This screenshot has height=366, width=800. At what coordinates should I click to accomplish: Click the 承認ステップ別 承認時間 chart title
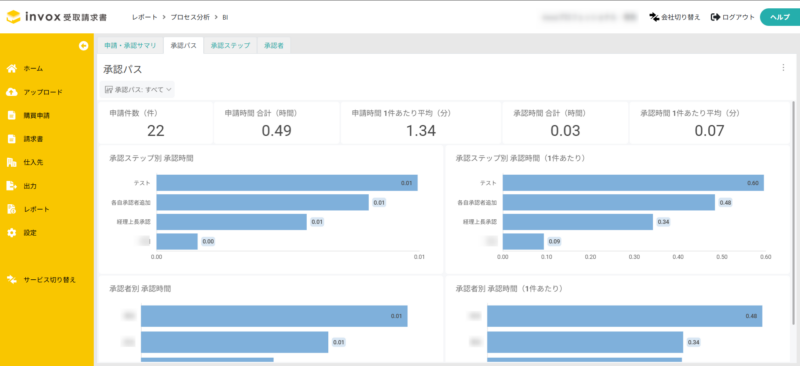coord(151,158)
